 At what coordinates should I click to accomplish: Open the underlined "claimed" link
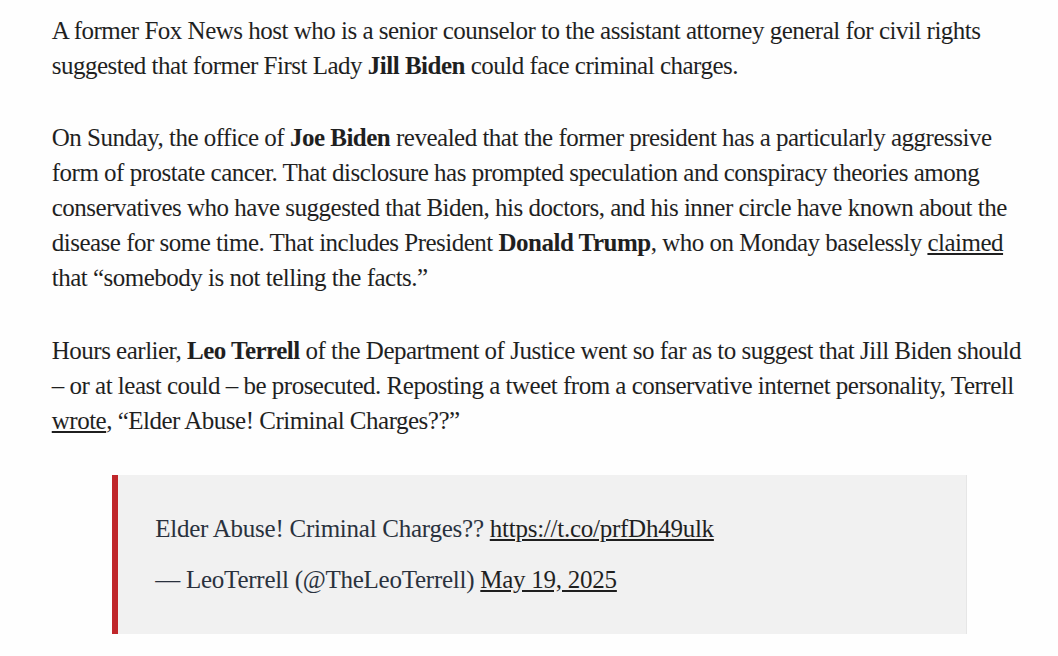coord(965,244)
